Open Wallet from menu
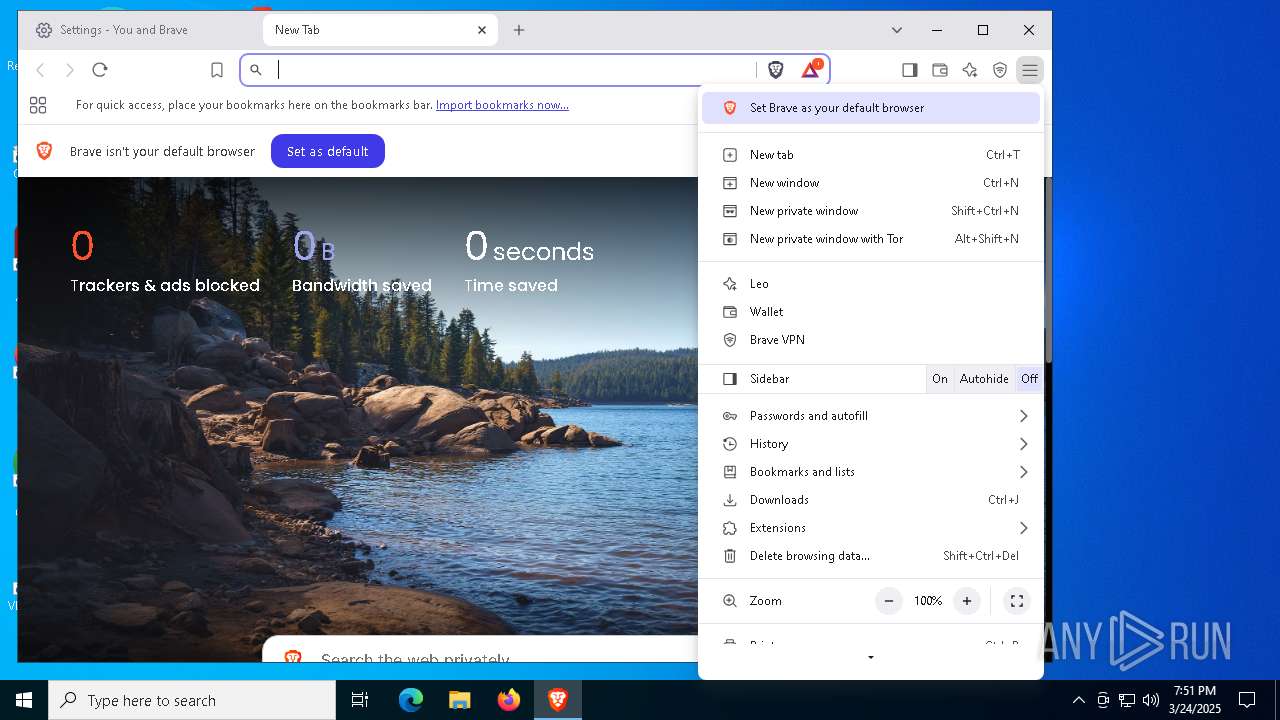 click(871, 312)
